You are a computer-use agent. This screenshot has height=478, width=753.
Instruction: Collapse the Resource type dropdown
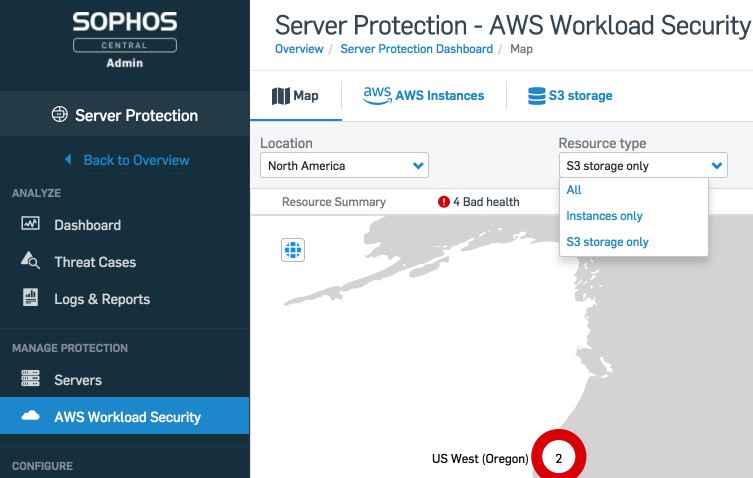pyautogui.click(x=643, y=165)
